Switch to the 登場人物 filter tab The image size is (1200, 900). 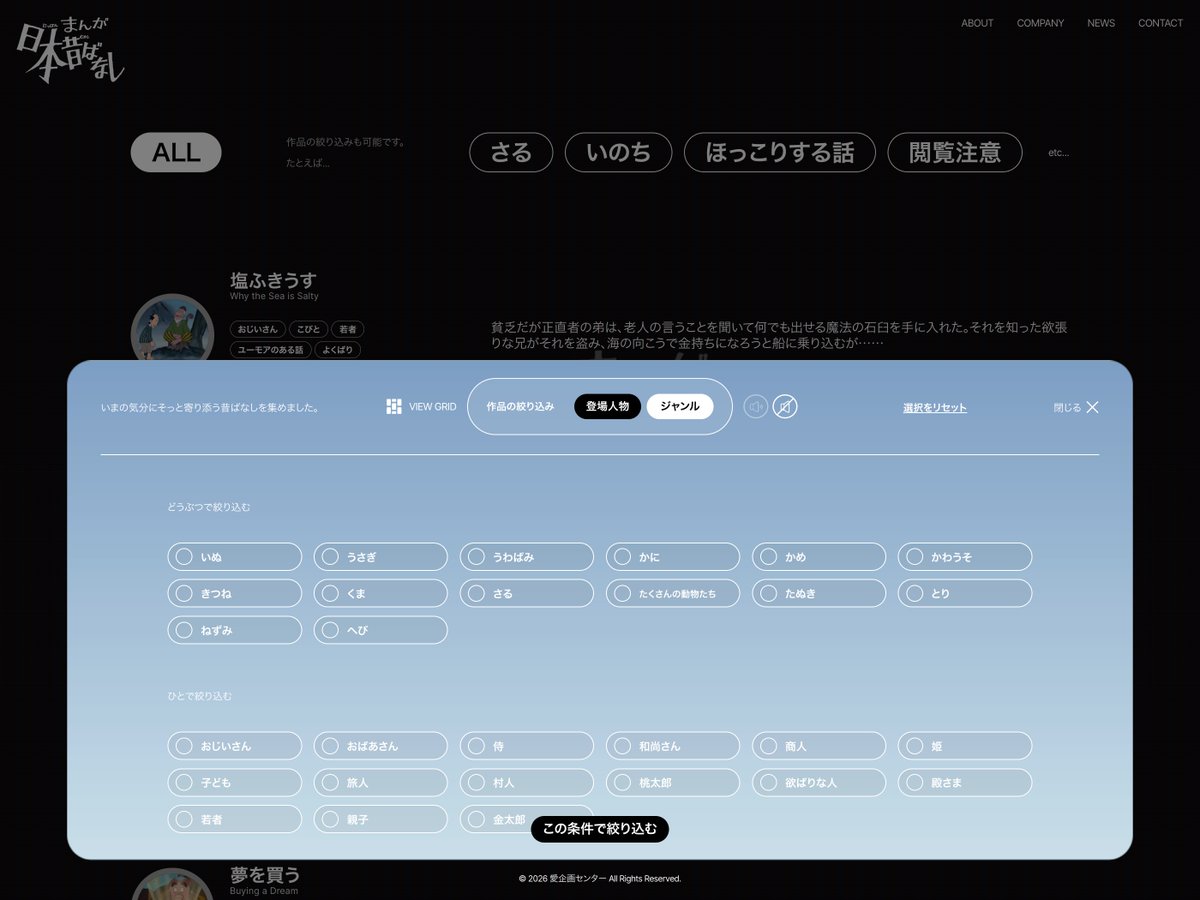607,406
